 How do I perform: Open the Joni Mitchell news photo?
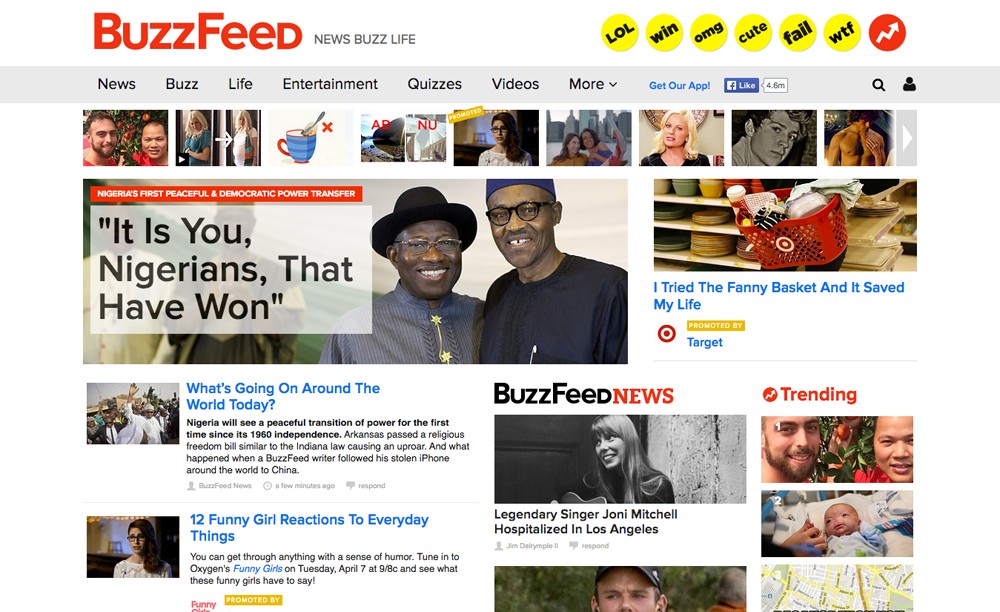click(x=620, y=459)
